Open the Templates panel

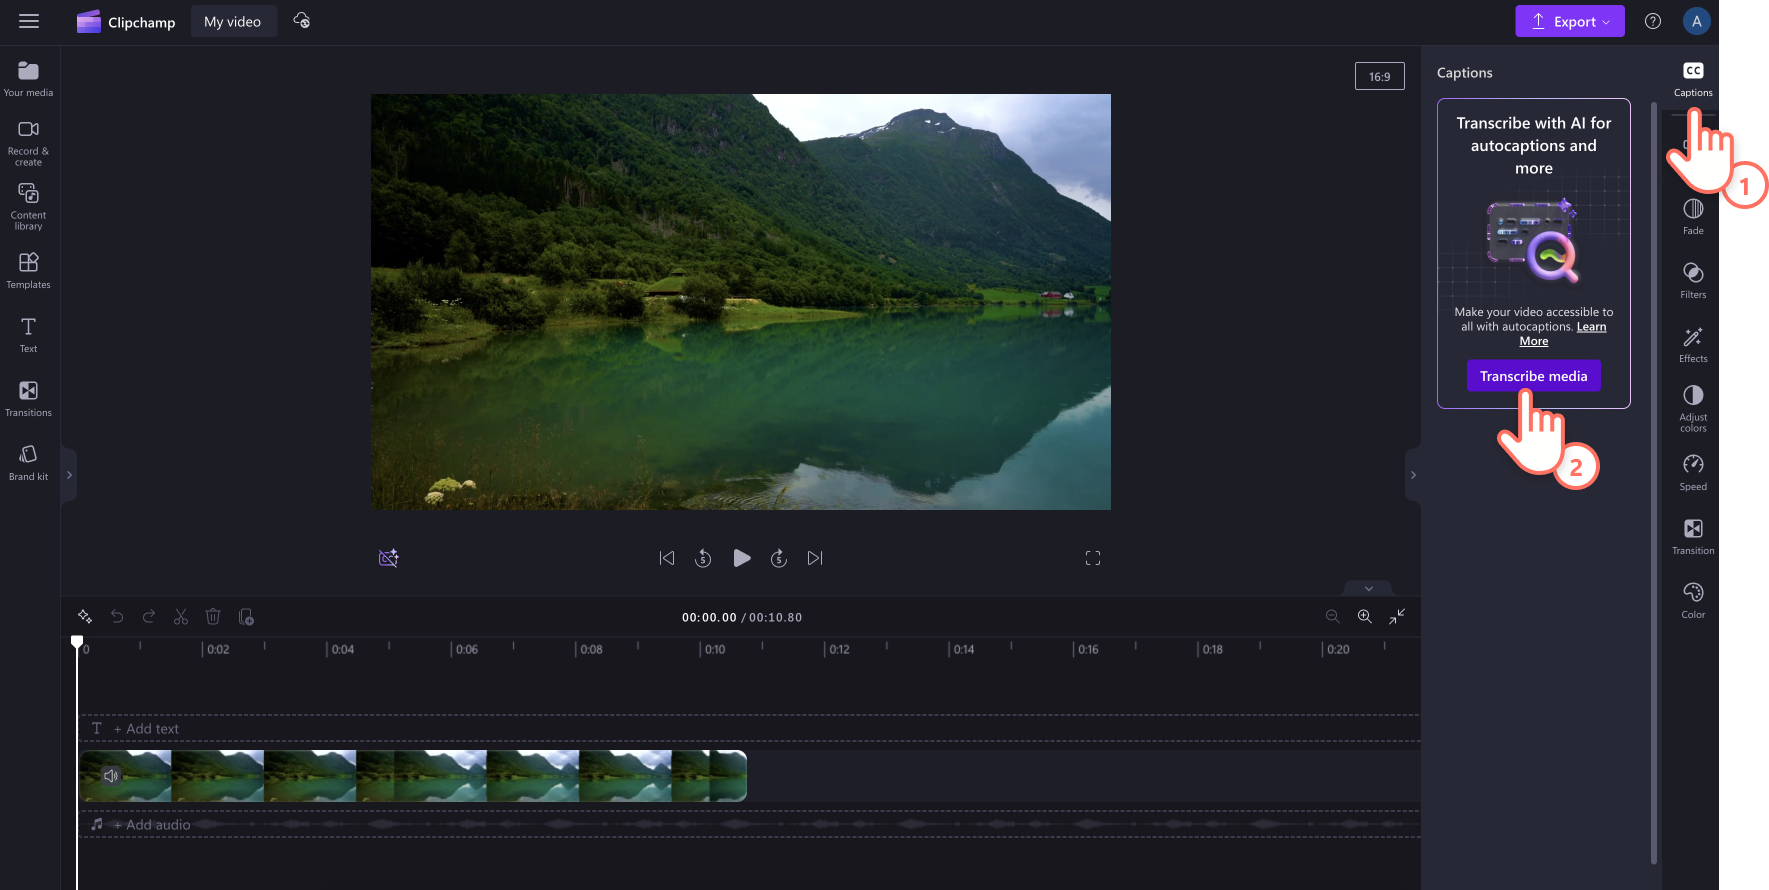point(28,271)
